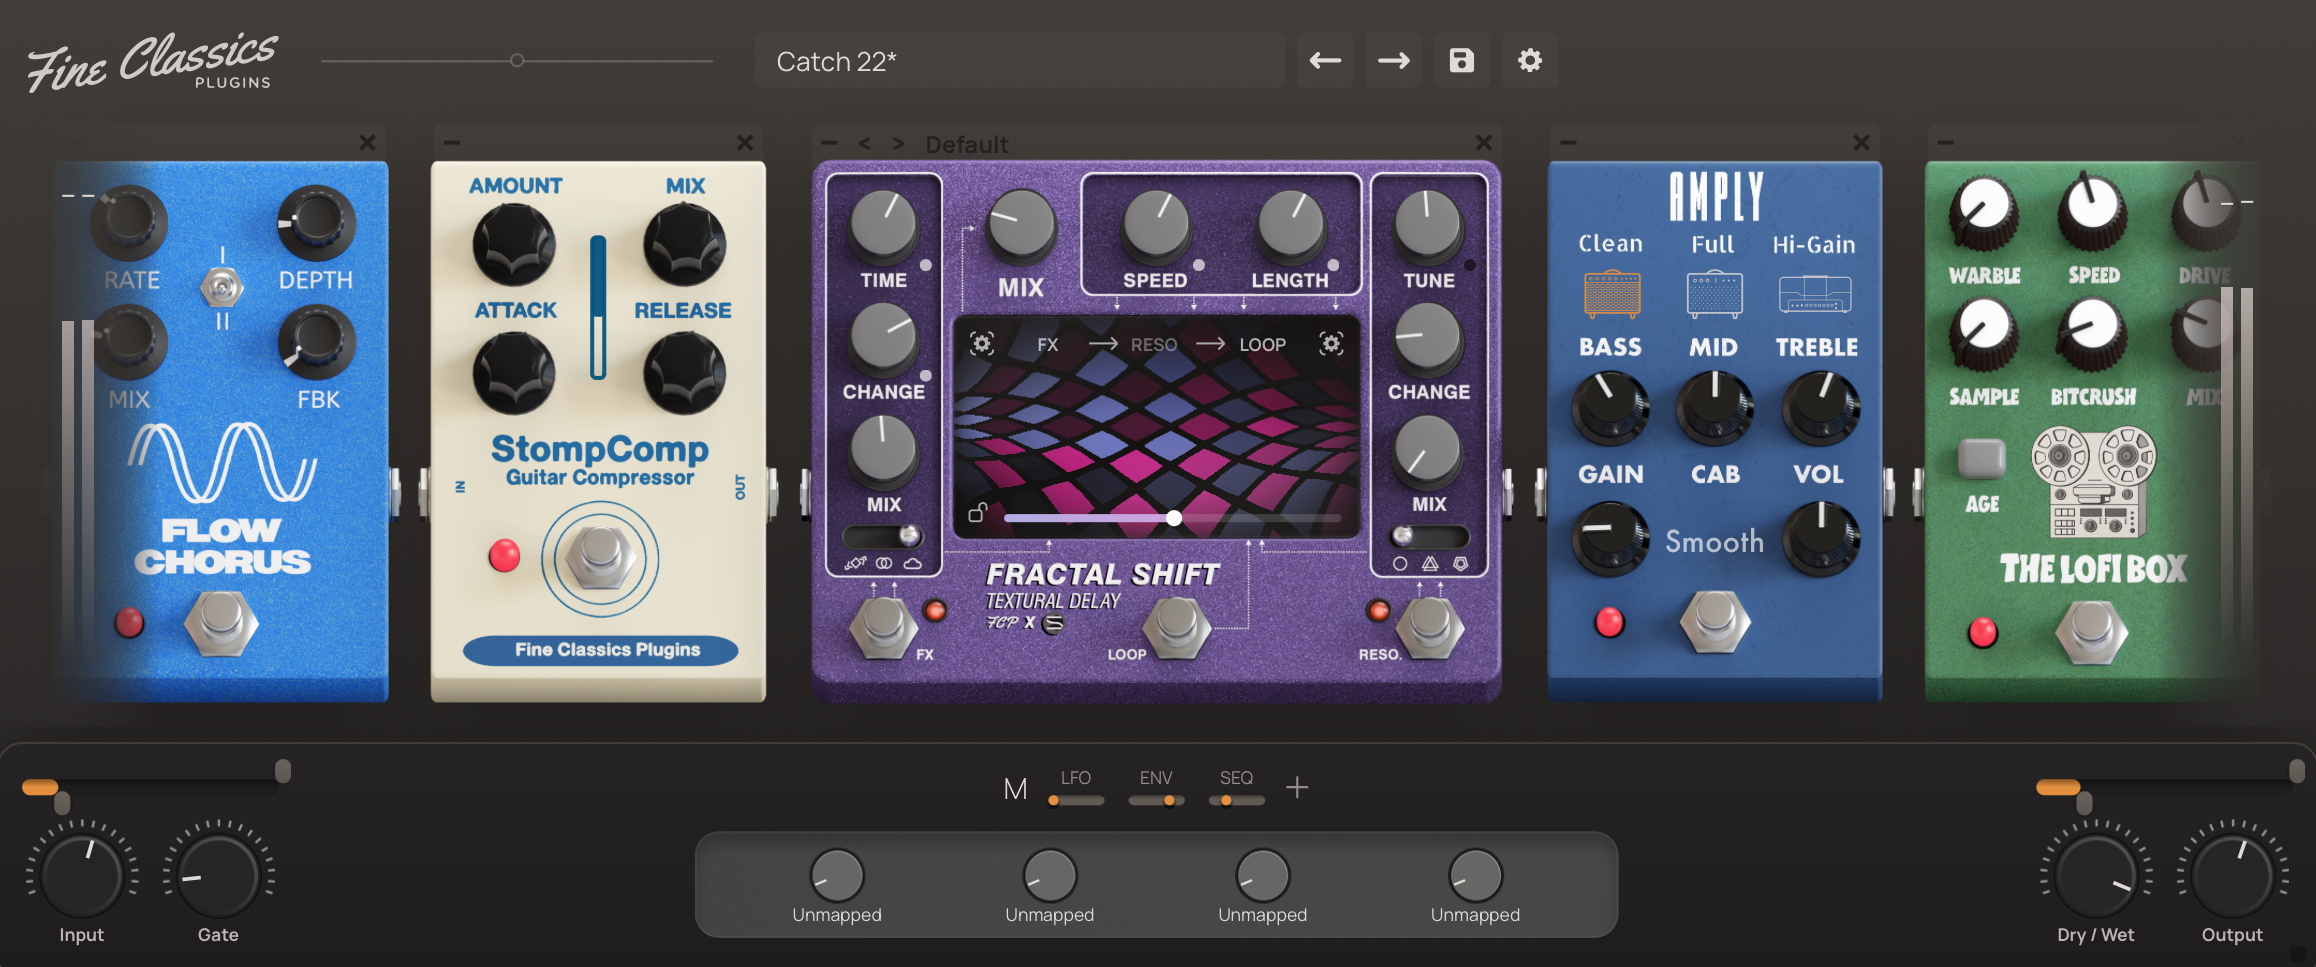Select the circle resonator shape icon
The height and width of the screenshot is (967, 2316).
pyautogui.click(x=1400, y=564)
